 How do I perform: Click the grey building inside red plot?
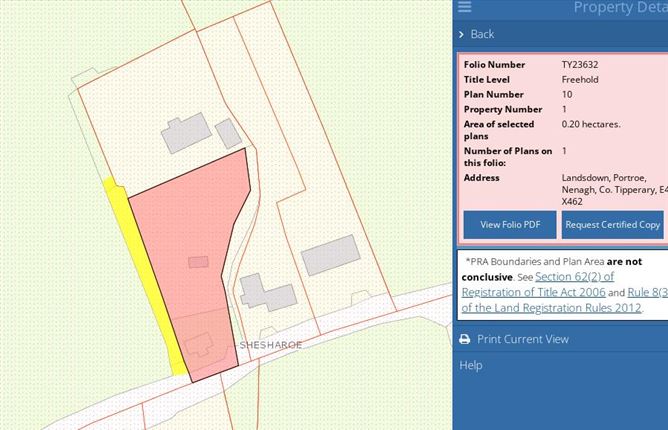click(196, 343)
